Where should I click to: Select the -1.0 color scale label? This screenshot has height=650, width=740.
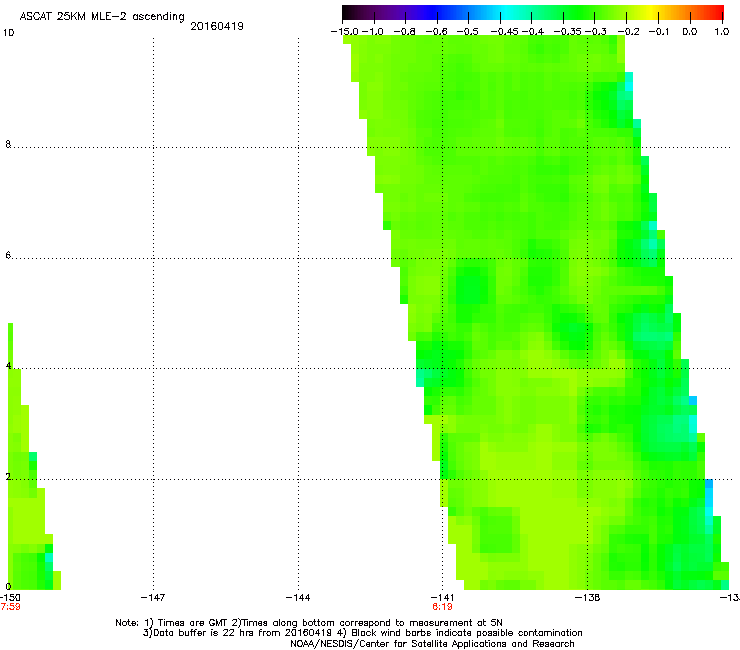(373, 32)
